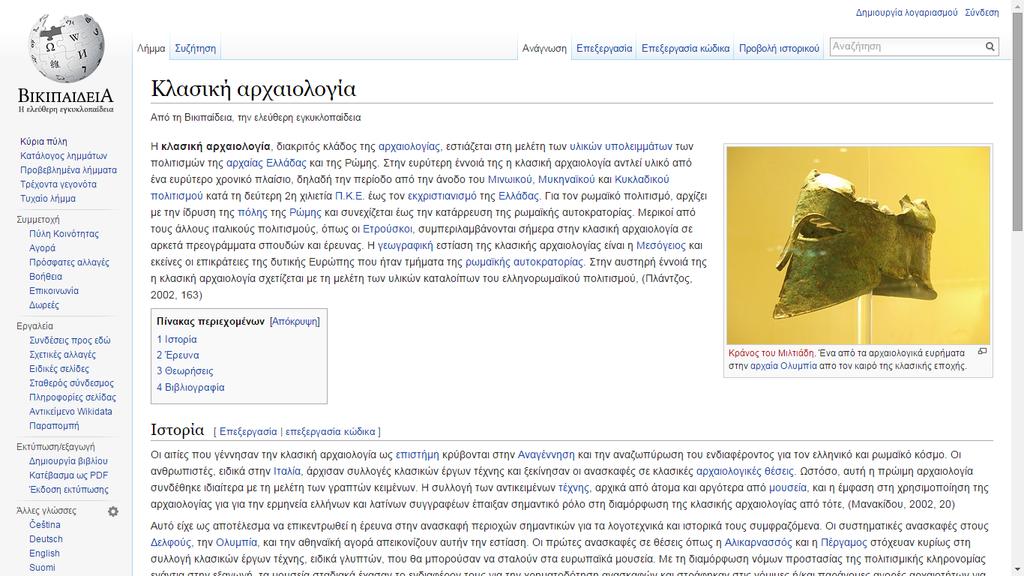The image size is (1024, 576).
Task: Open the Επεξεργασία κώδικα tab
Action: (x=685, y=48)
